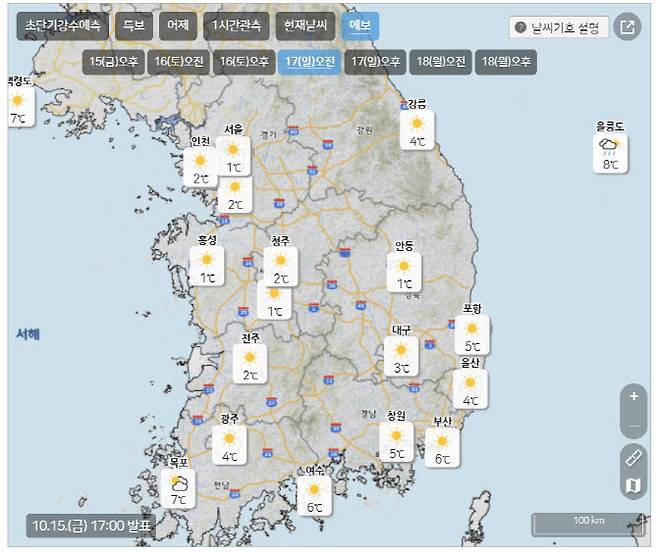The width and height of the screenshot is (658, 553).
Task: Click the 안동 1℃ weather card
Action: (404, 272)
